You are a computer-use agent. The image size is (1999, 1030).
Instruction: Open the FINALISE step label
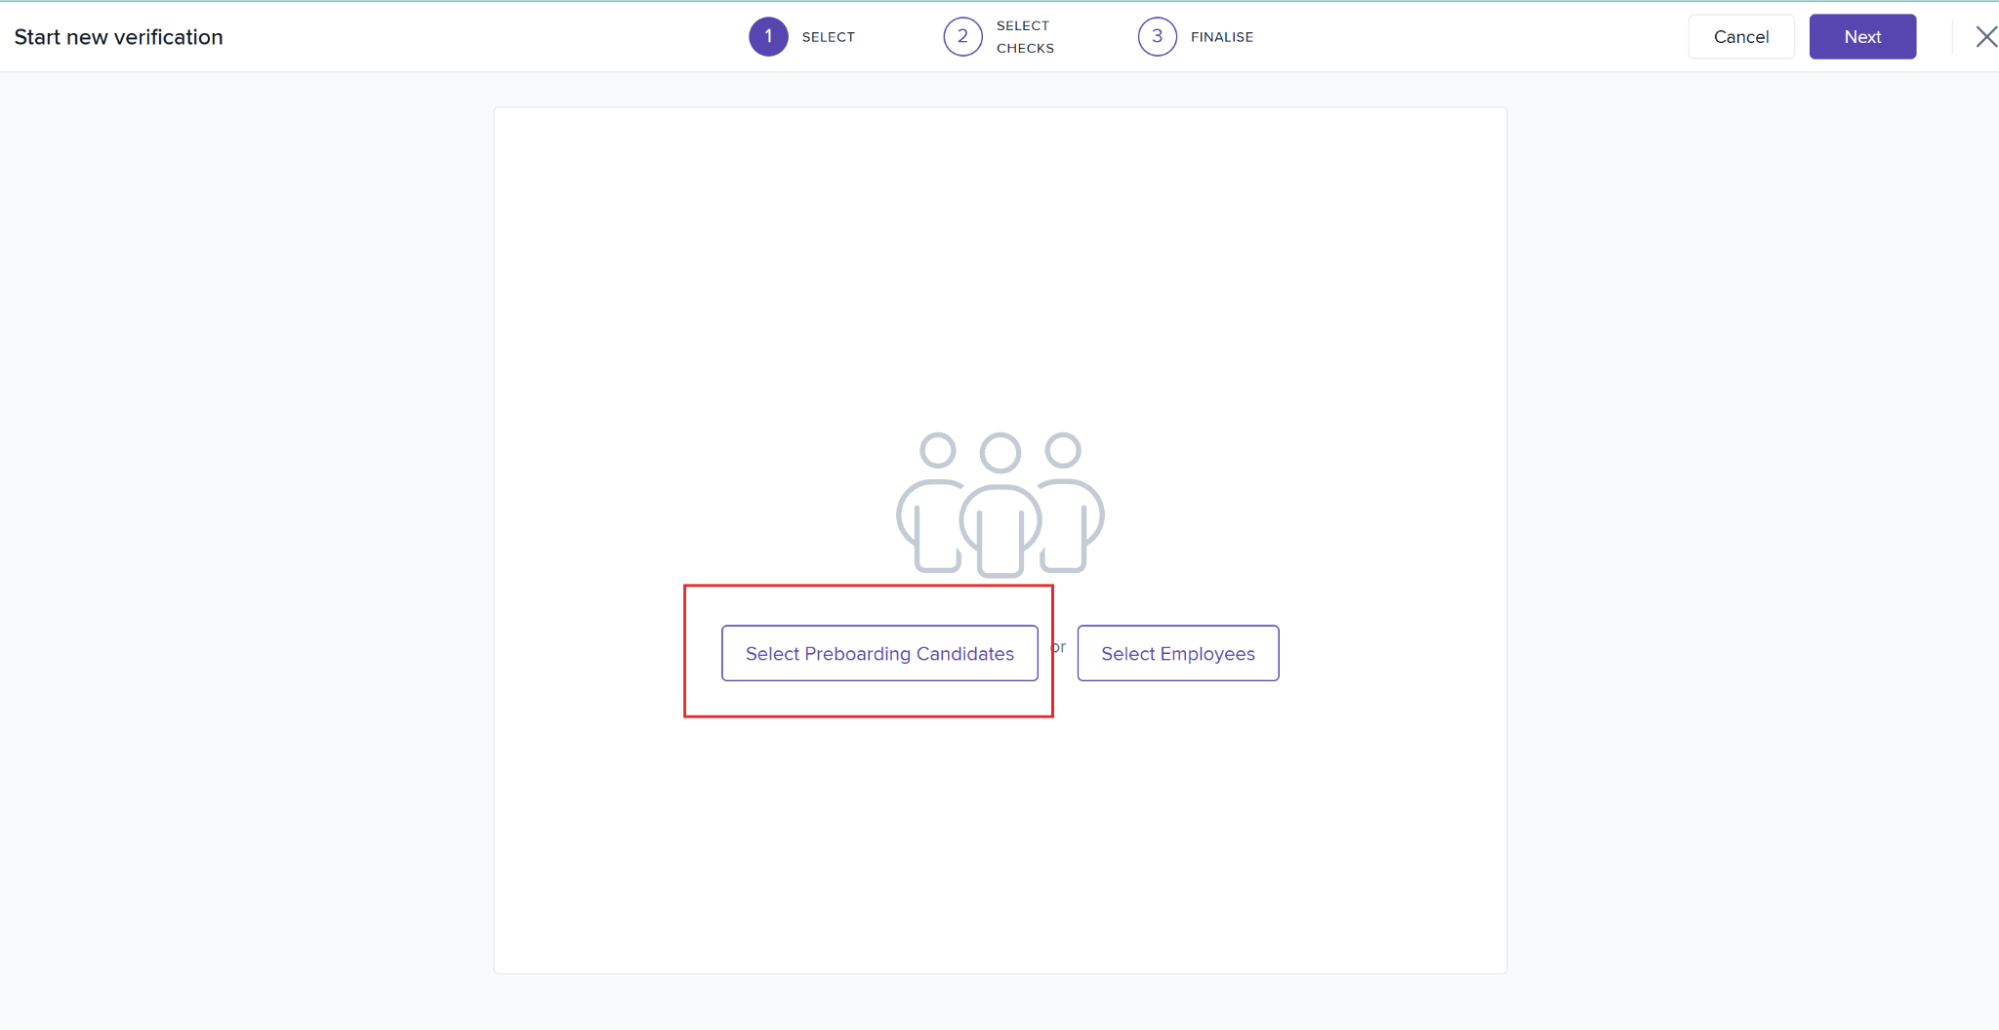(1221, 37)
